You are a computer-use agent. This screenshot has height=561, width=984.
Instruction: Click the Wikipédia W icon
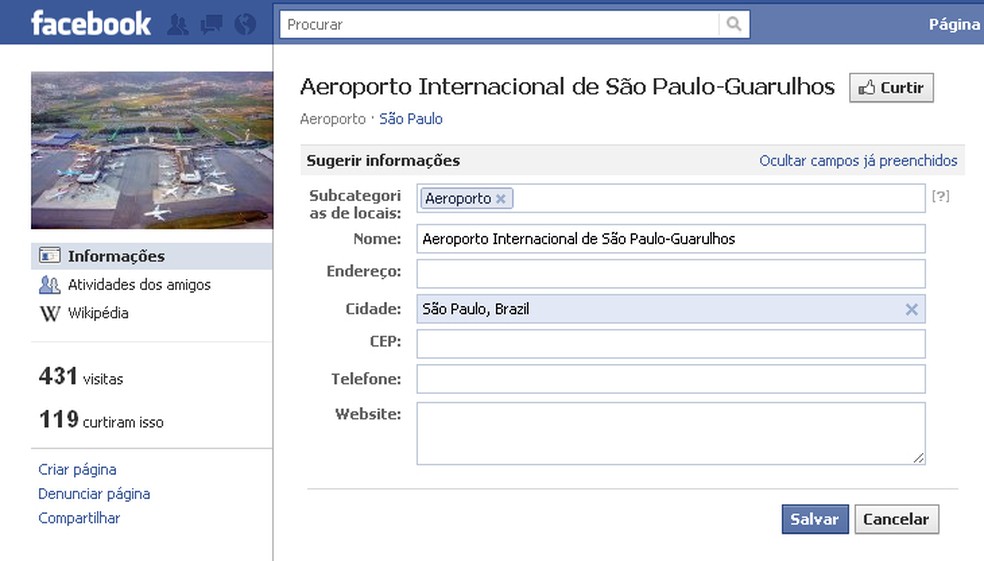(50, 313)
